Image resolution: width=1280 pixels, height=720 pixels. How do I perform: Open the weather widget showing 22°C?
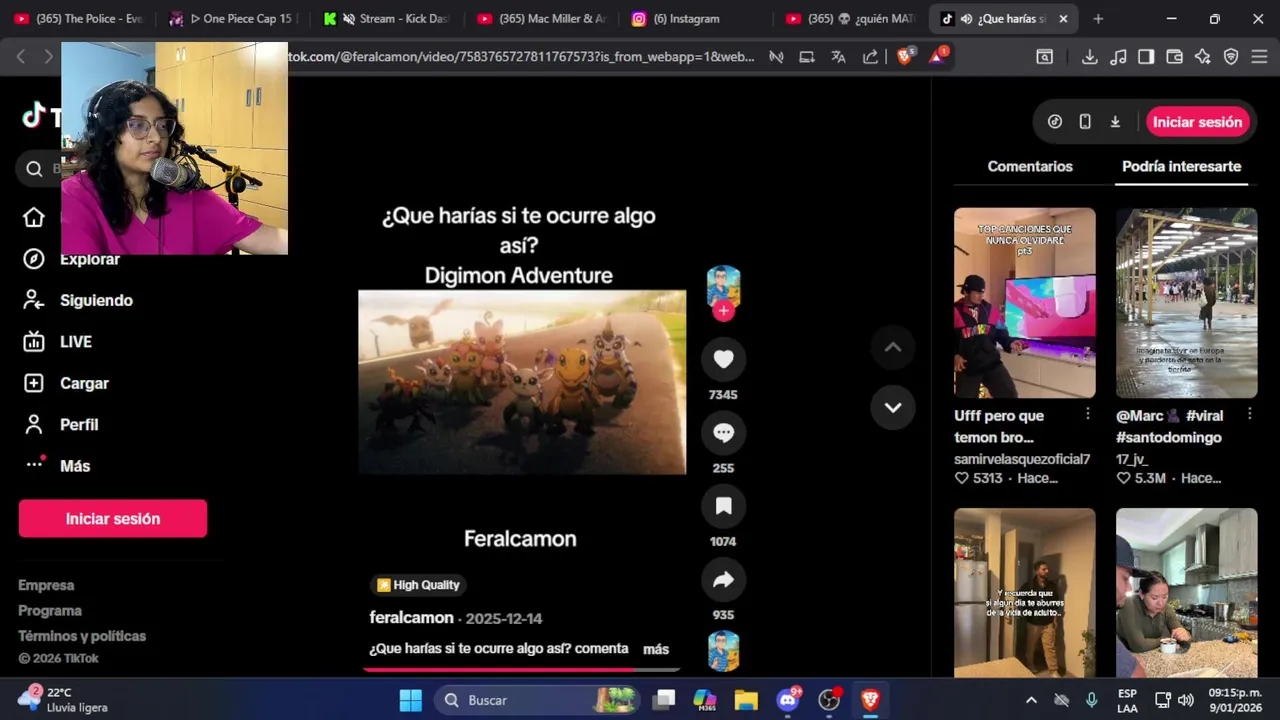[x=65, y=700]
